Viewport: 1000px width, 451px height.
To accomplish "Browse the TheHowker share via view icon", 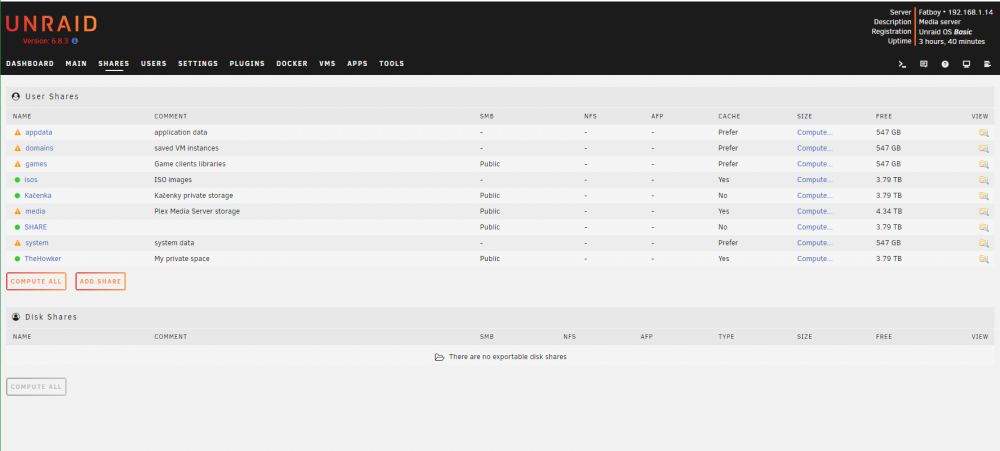I will pyautogui.click(x=983, y=259).
